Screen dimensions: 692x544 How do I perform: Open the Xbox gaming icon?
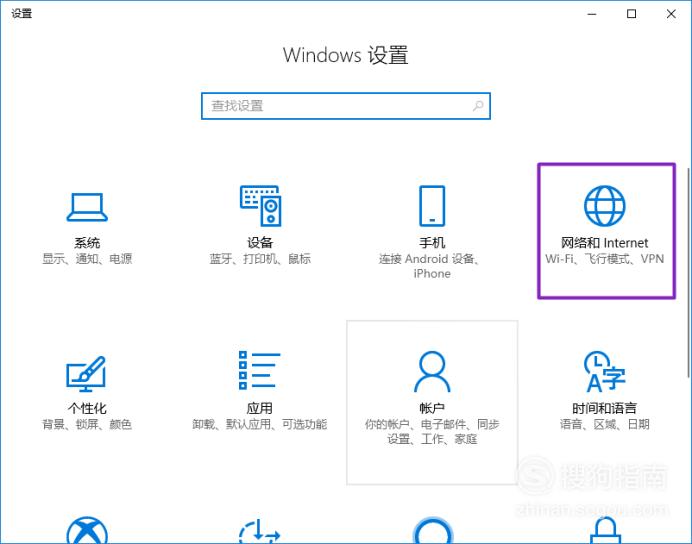(x=87, y=530)
